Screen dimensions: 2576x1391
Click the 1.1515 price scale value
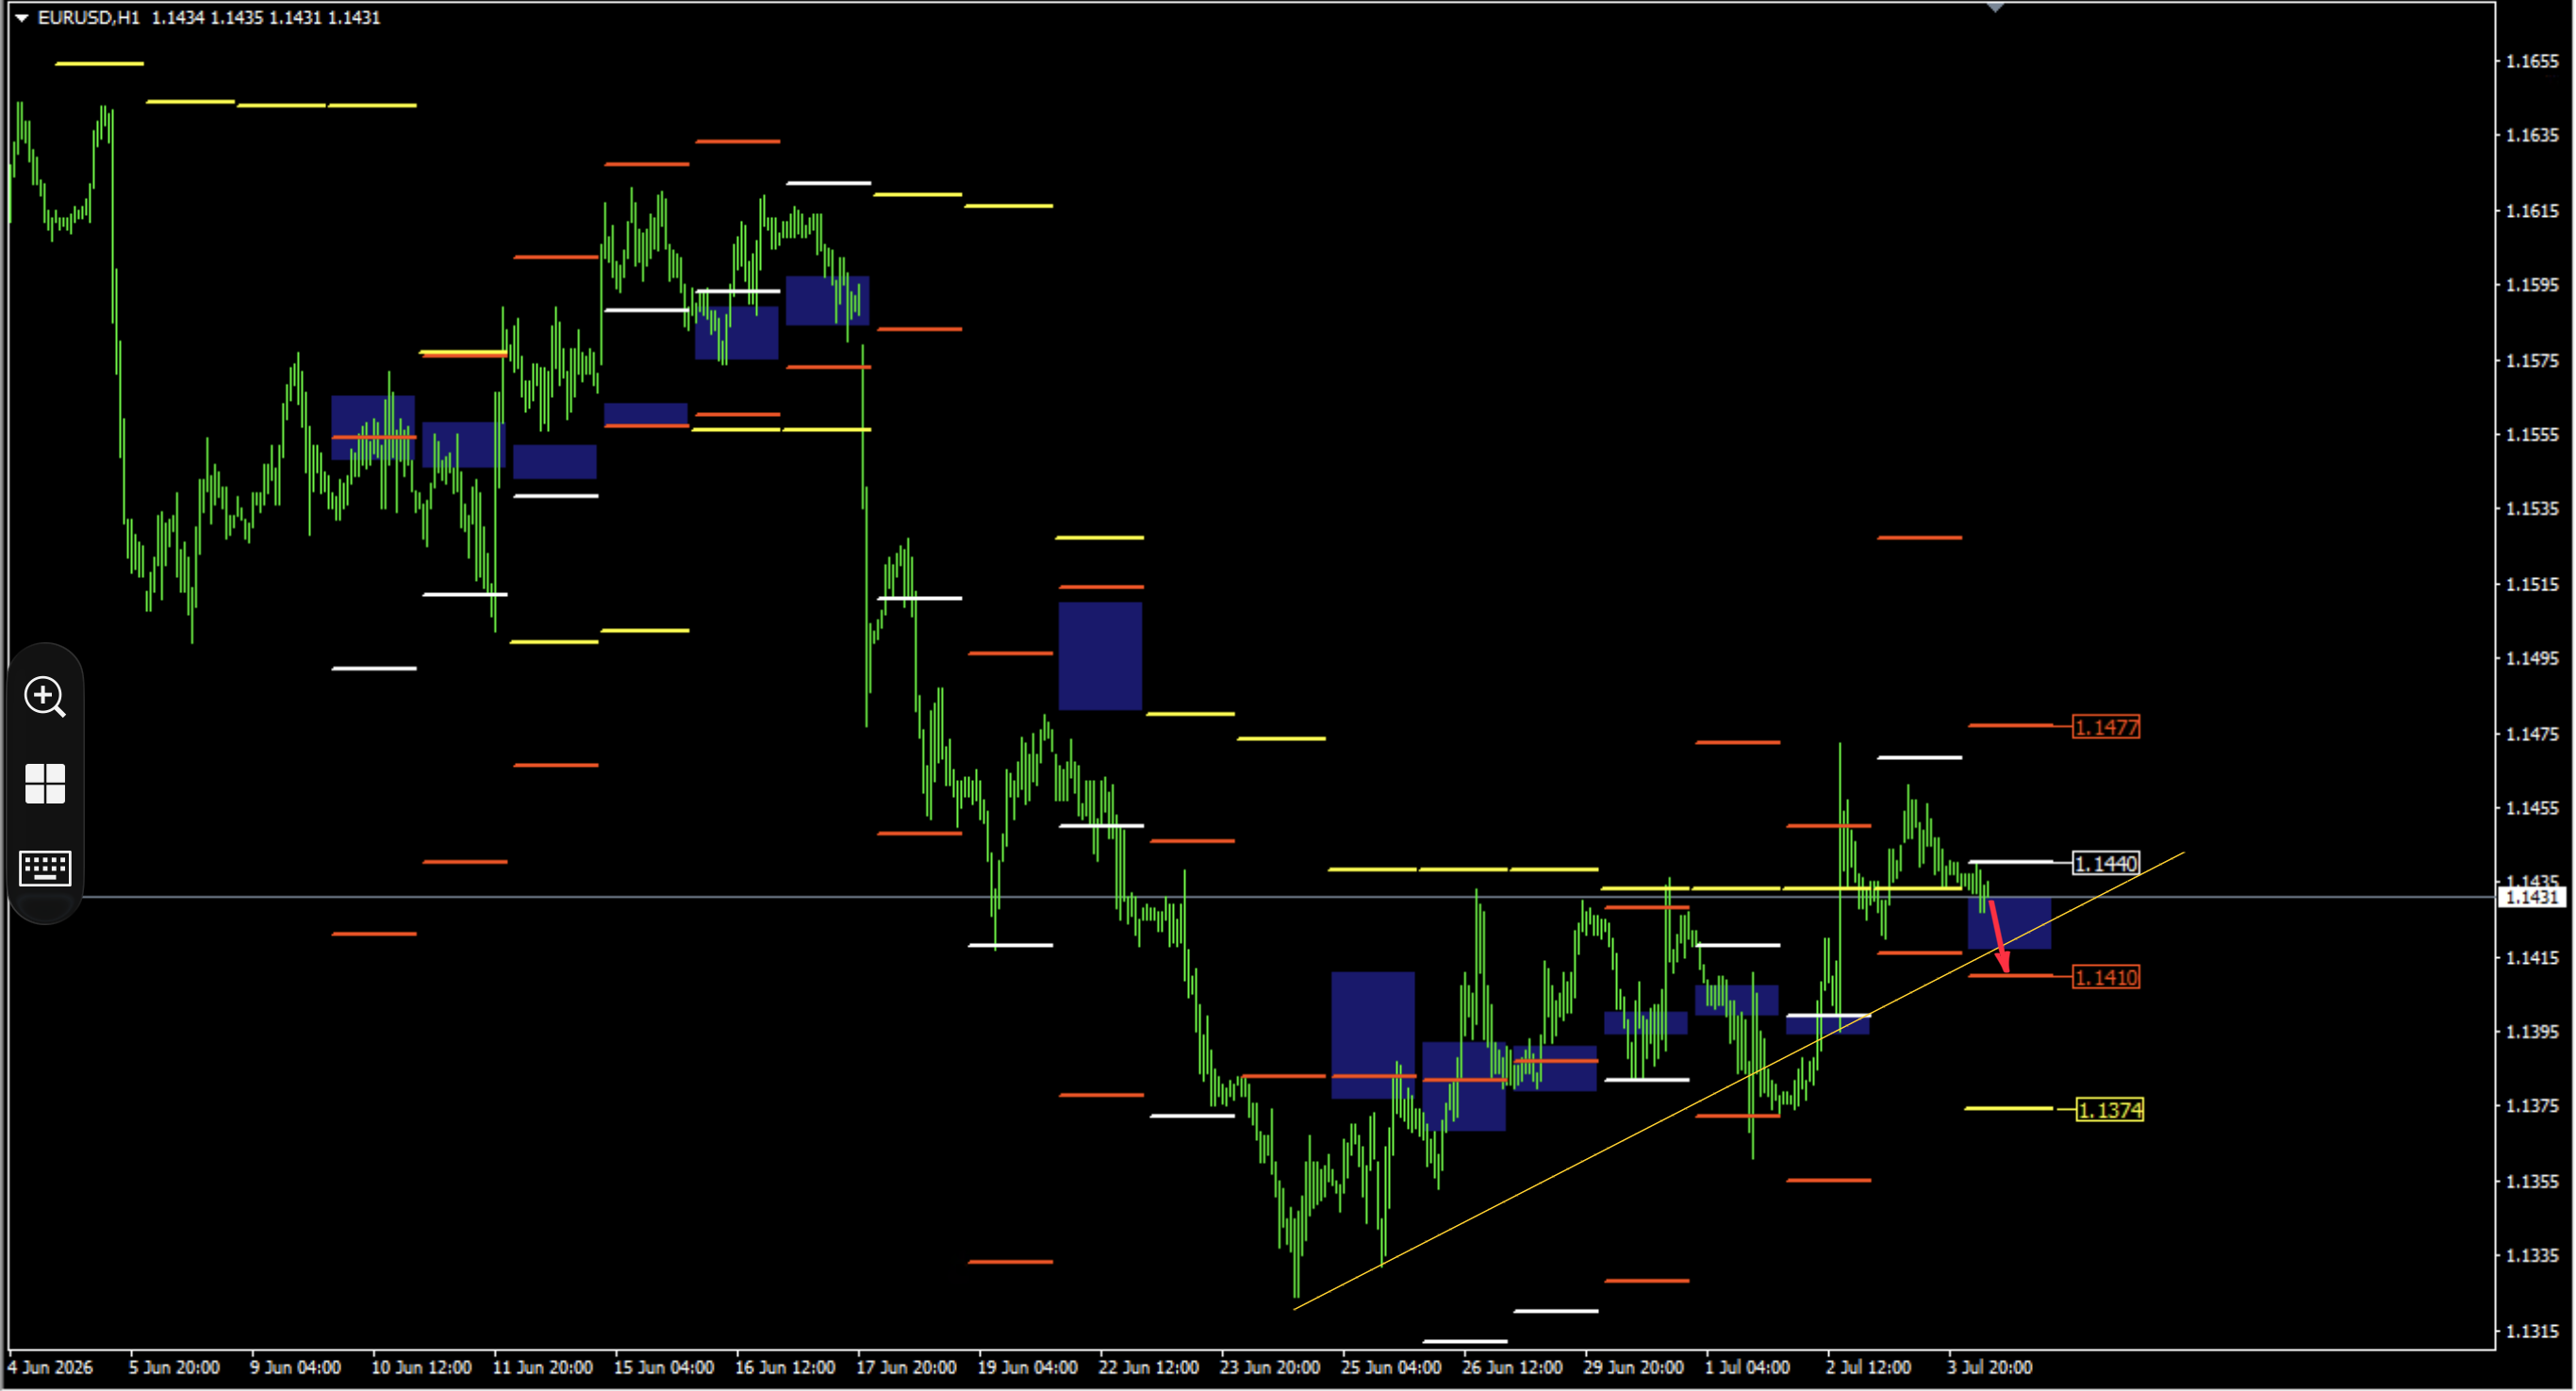2532,584
